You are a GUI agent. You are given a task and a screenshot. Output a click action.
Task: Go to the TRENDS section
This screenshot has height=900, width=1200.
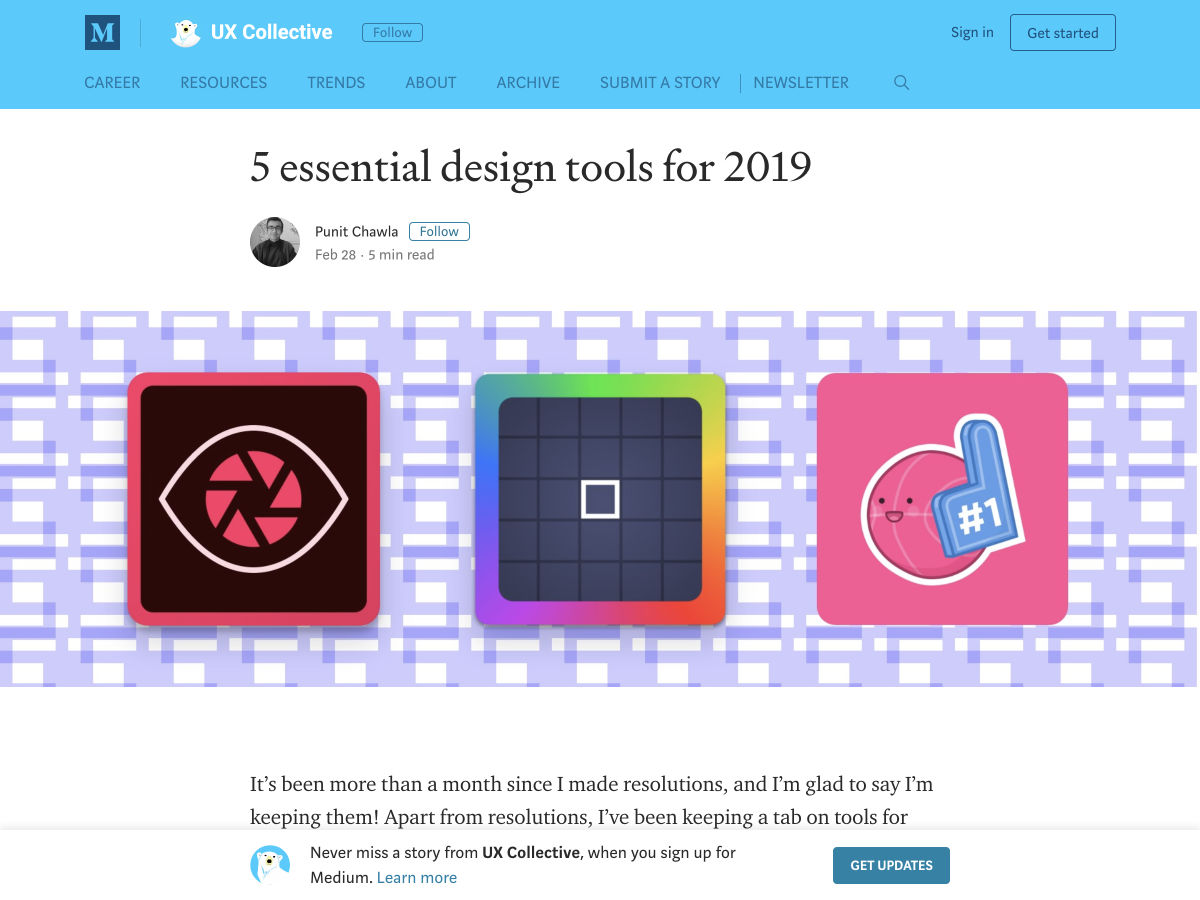click(x=336, y=83)
